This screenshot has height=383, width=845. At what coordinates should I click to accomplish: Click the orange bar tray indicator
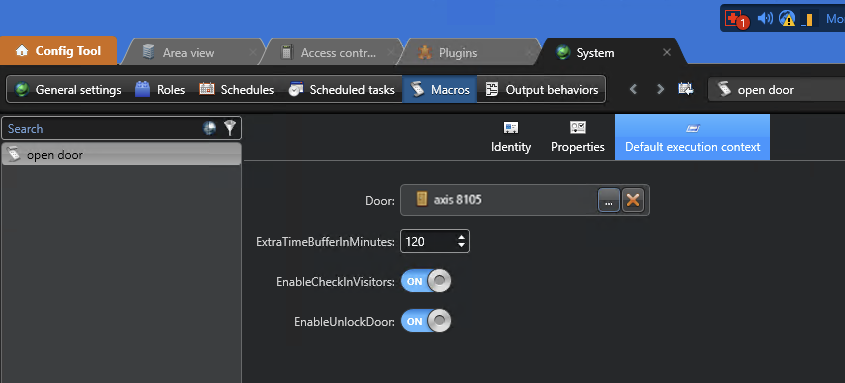tap(807, 19)
